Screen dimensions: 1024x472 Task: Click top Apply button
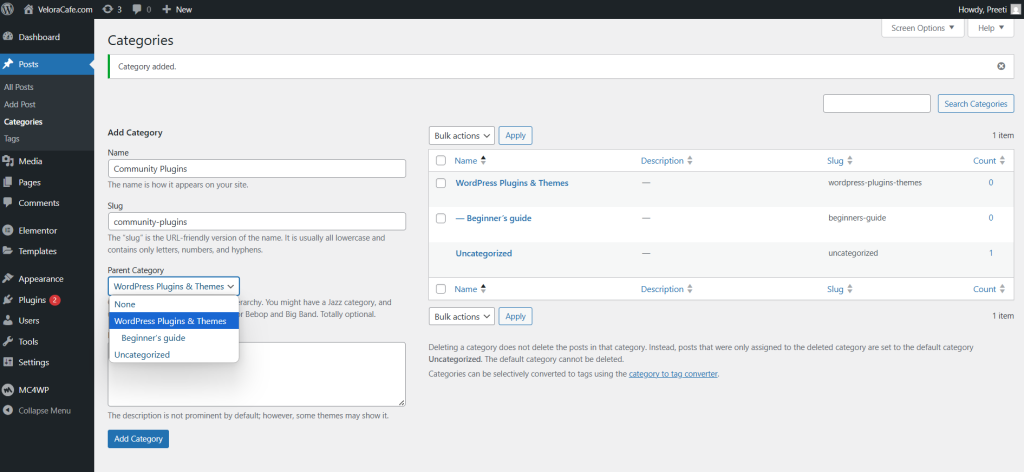coord(515,136)
